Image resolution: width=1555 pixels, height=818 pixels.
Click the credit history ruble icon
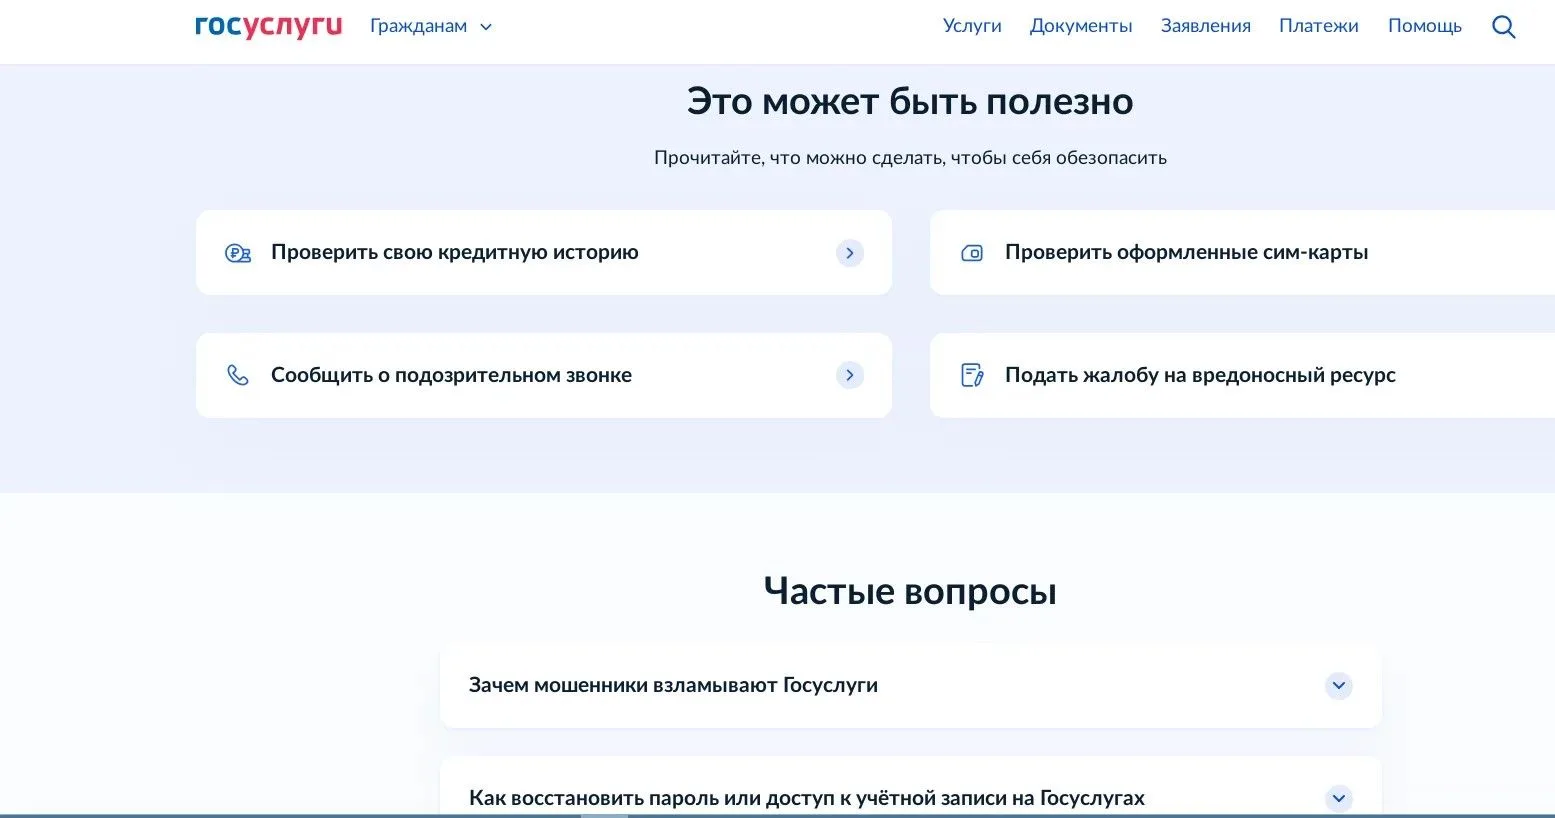coord(238,253)
